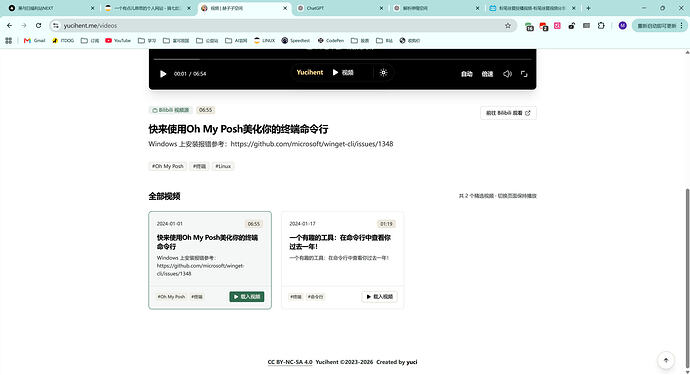
Task: Play the video with the player's play button
Action: tap(163, 74)
